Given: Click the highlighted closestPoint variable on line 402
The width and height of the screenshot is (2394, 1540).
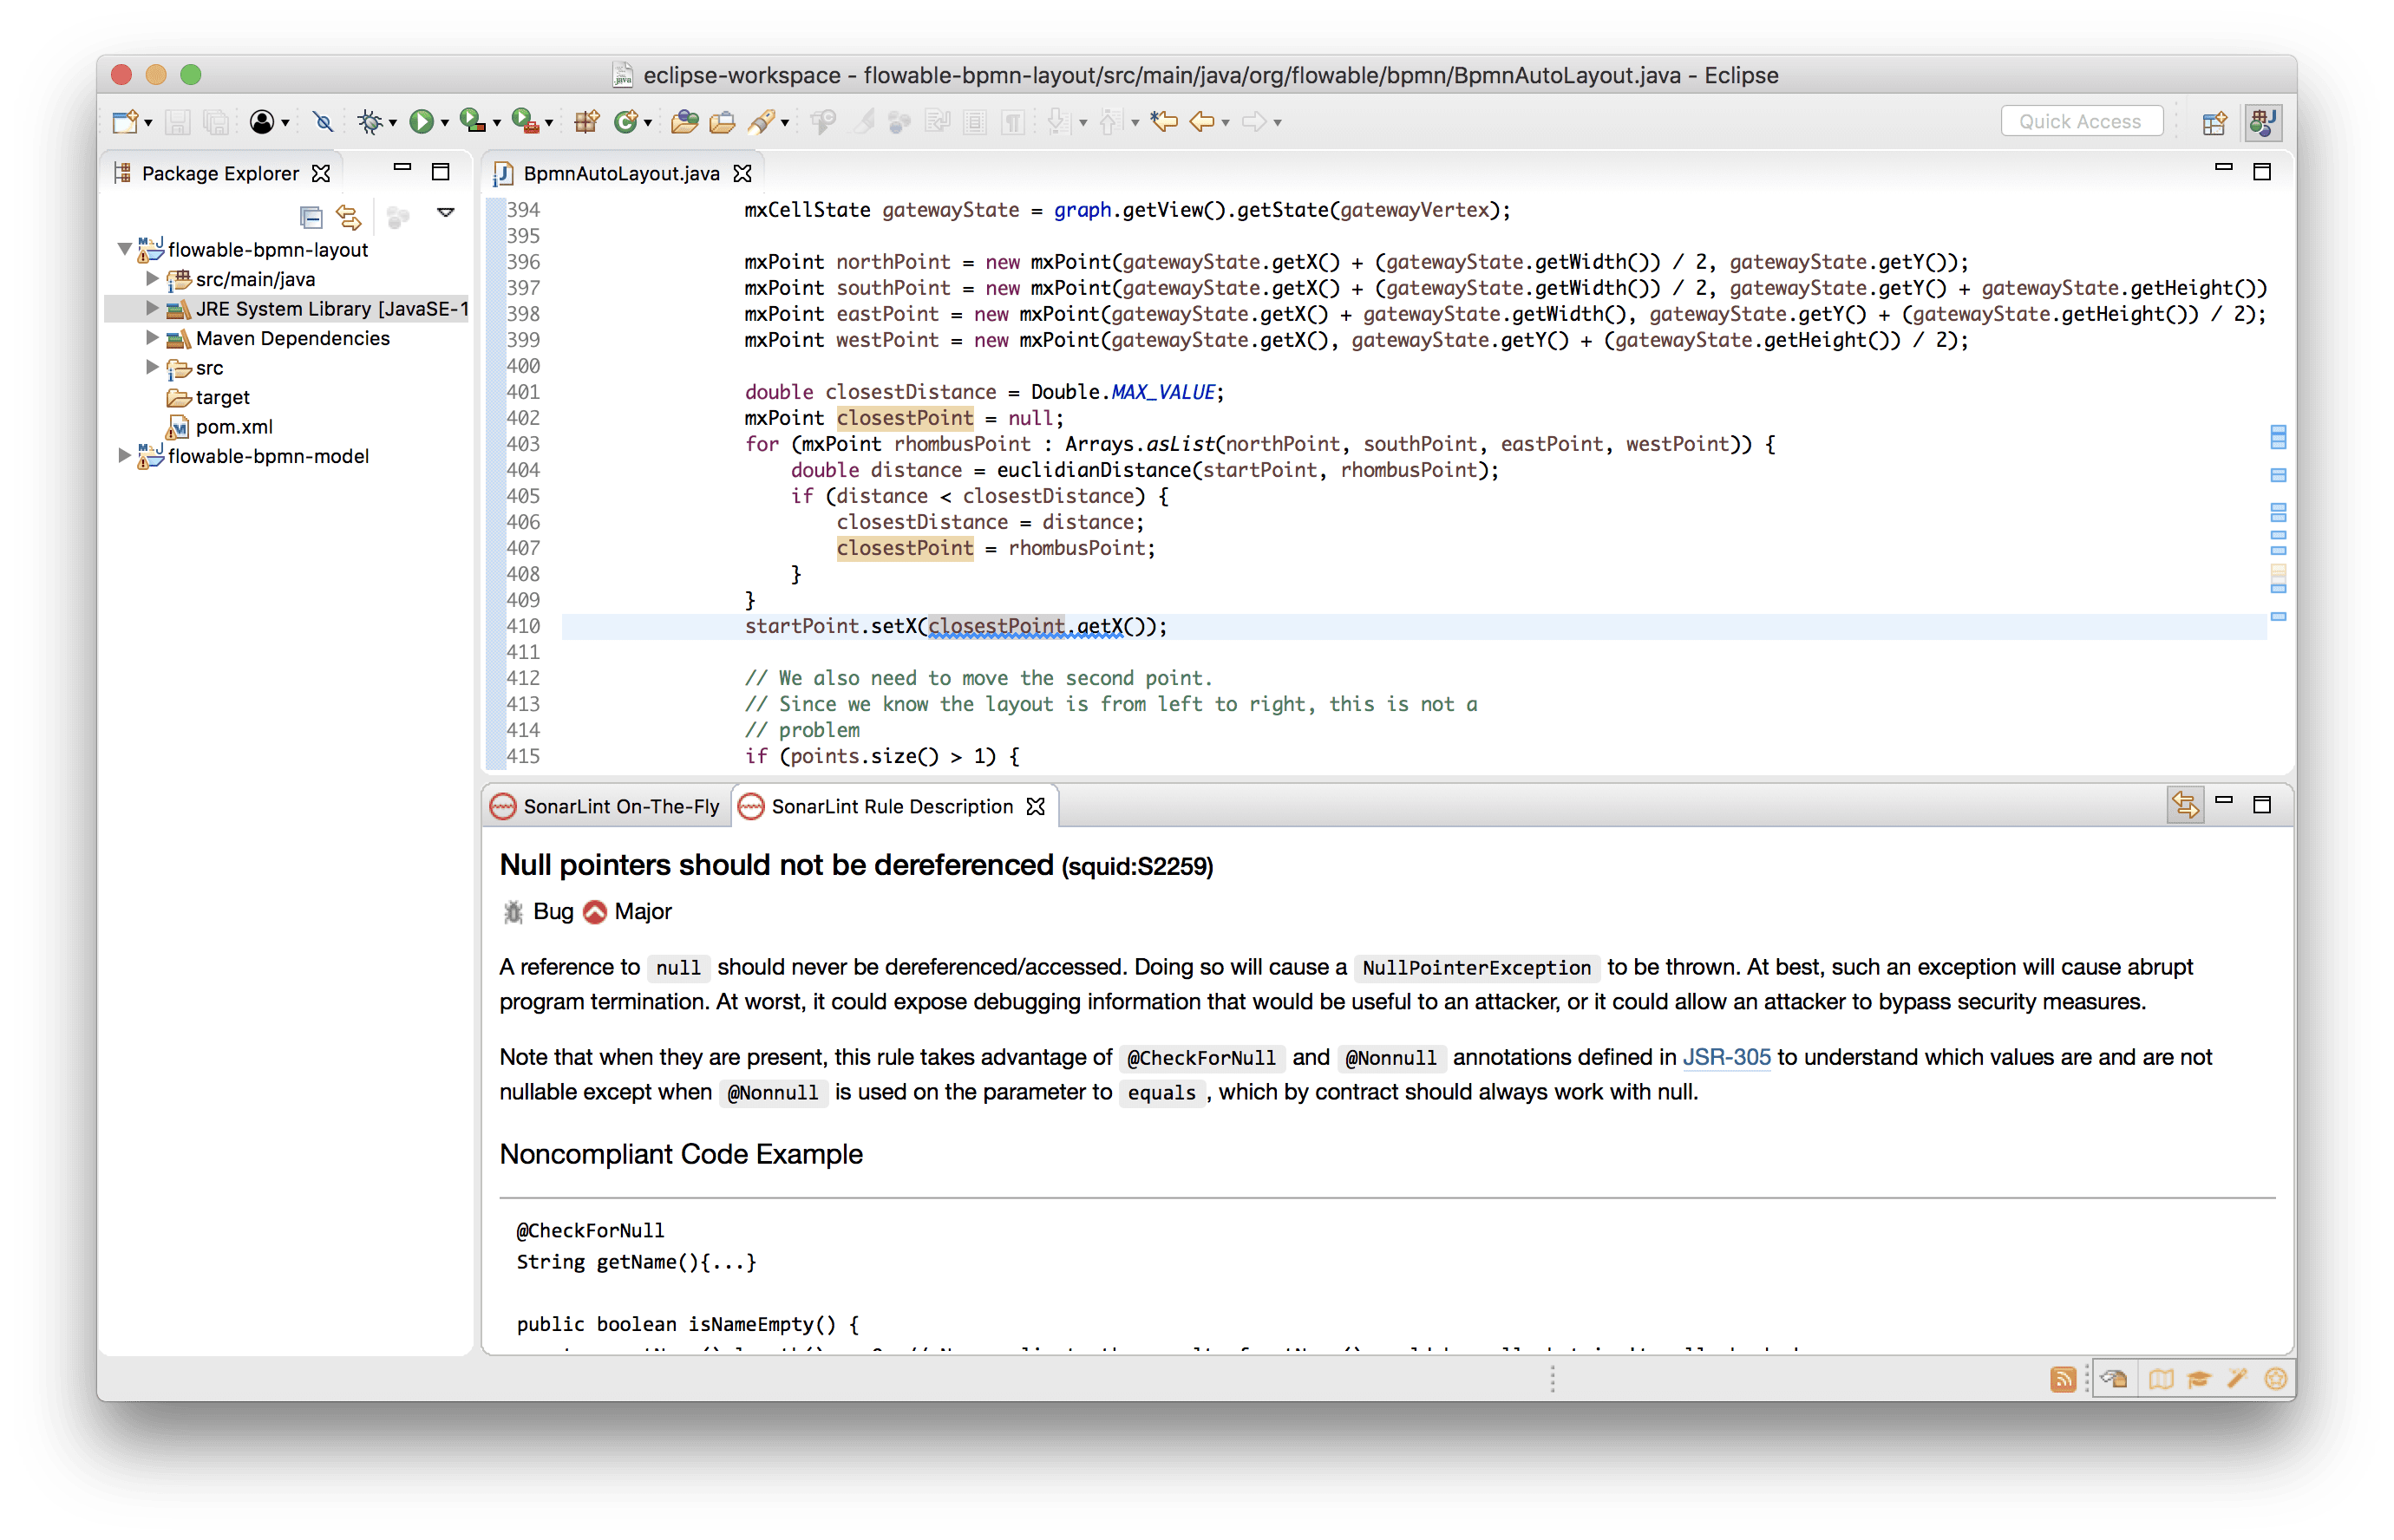Looking at the screenshot, I should tap(904, 418).
